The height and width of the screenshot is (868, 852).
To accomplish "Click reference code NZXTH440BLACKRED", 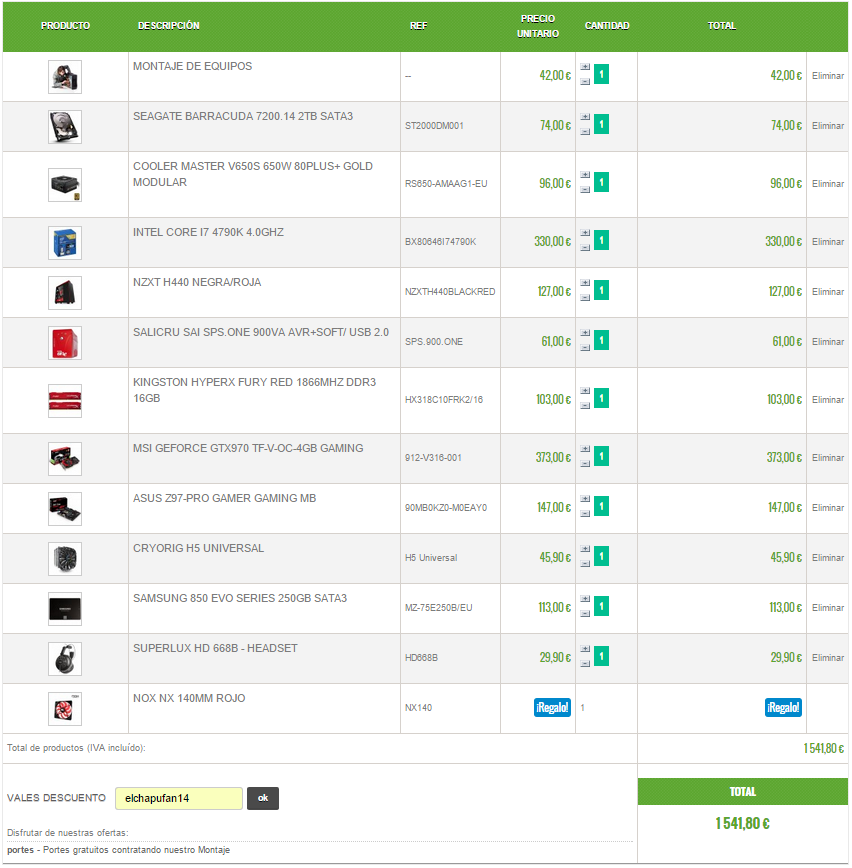I will (x=450, y=292).
